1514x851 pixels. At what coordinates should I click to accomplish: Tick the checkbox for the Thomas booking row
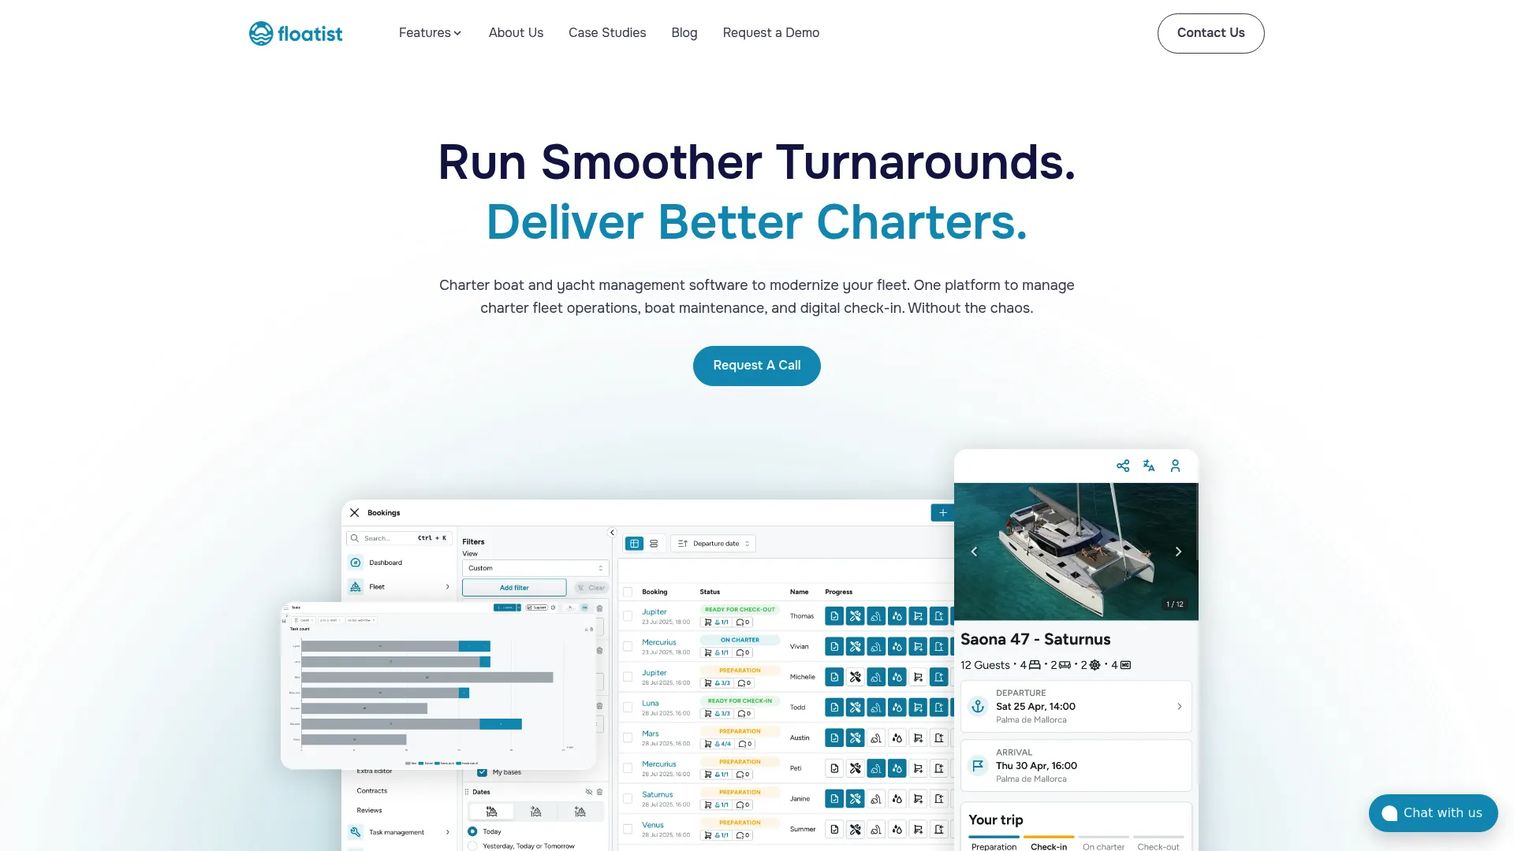point(628,616)
